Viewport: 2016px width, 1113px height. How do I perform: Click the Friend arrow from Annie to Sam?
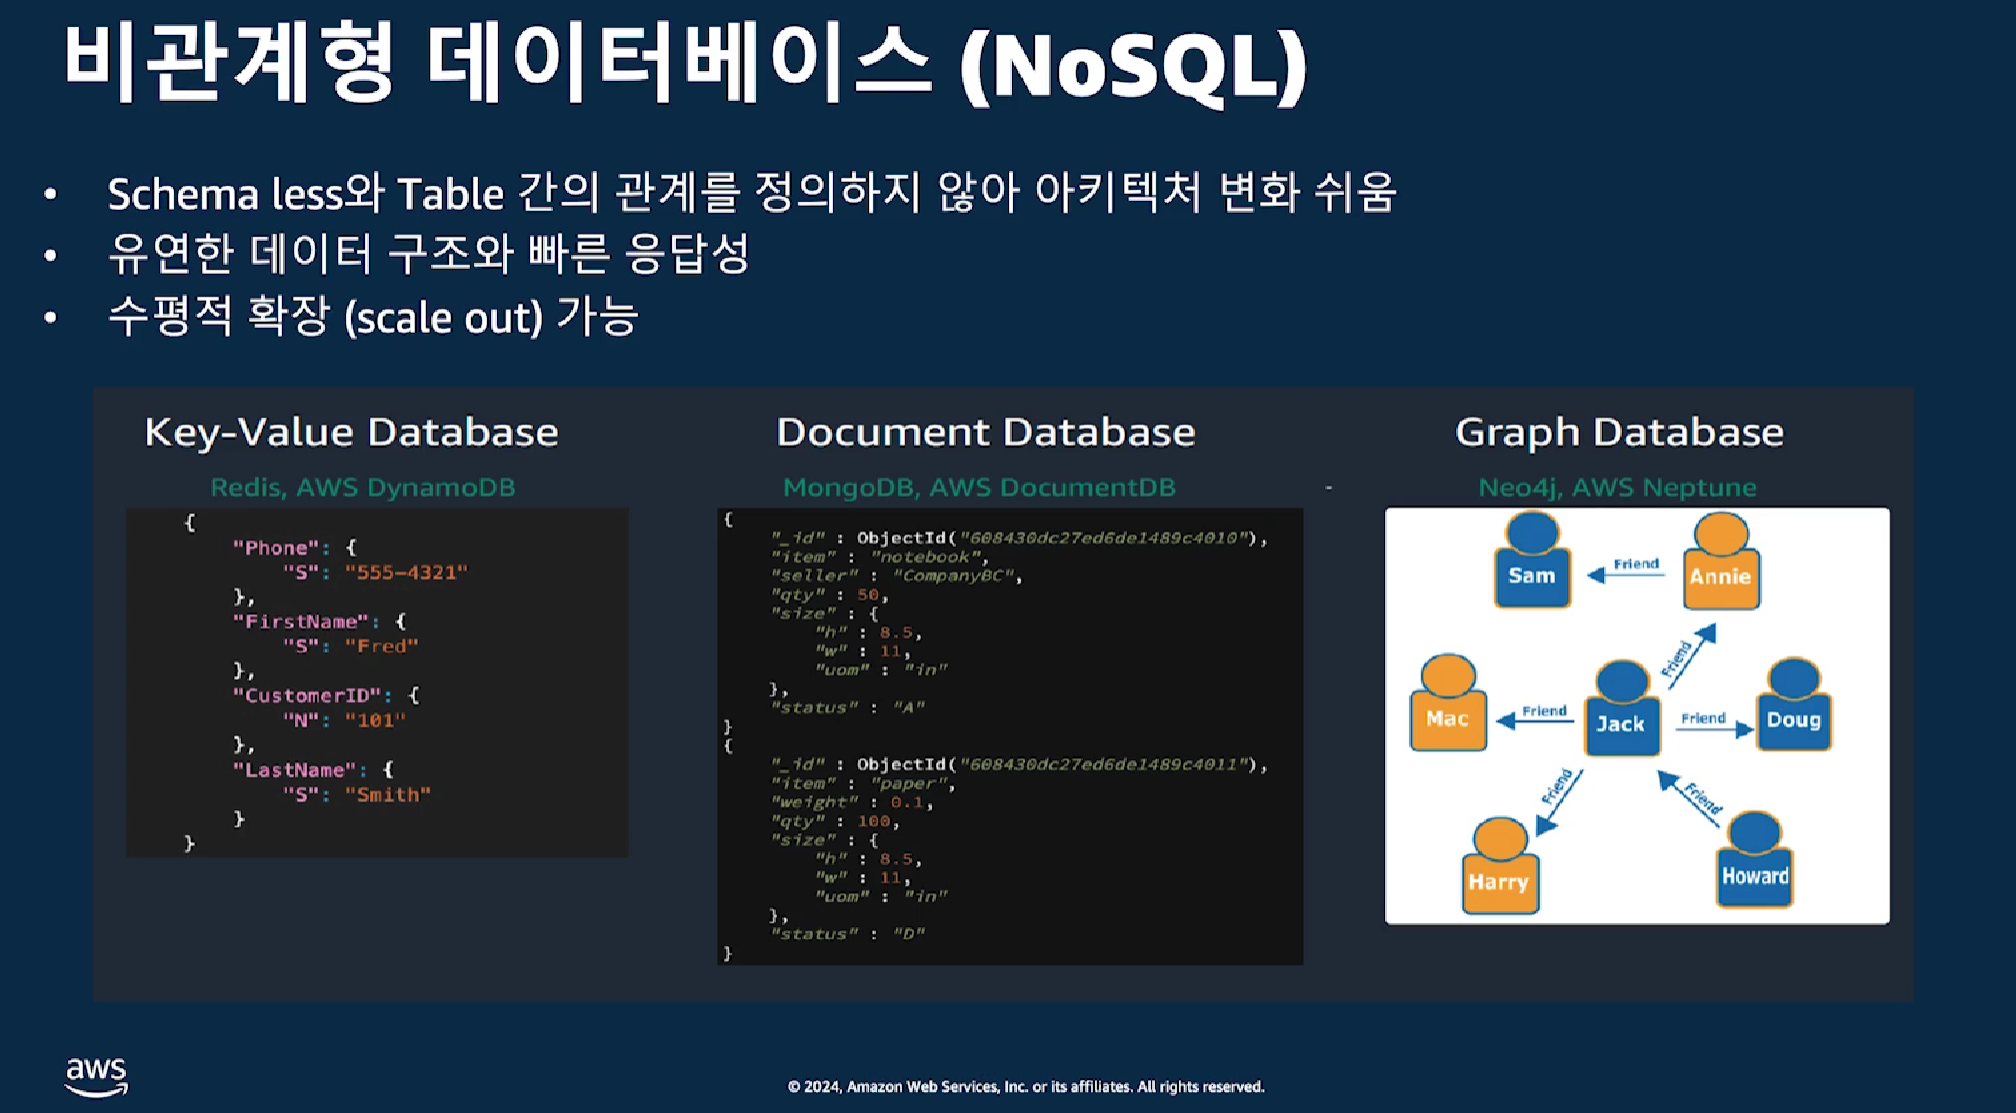coord(1627,570)
